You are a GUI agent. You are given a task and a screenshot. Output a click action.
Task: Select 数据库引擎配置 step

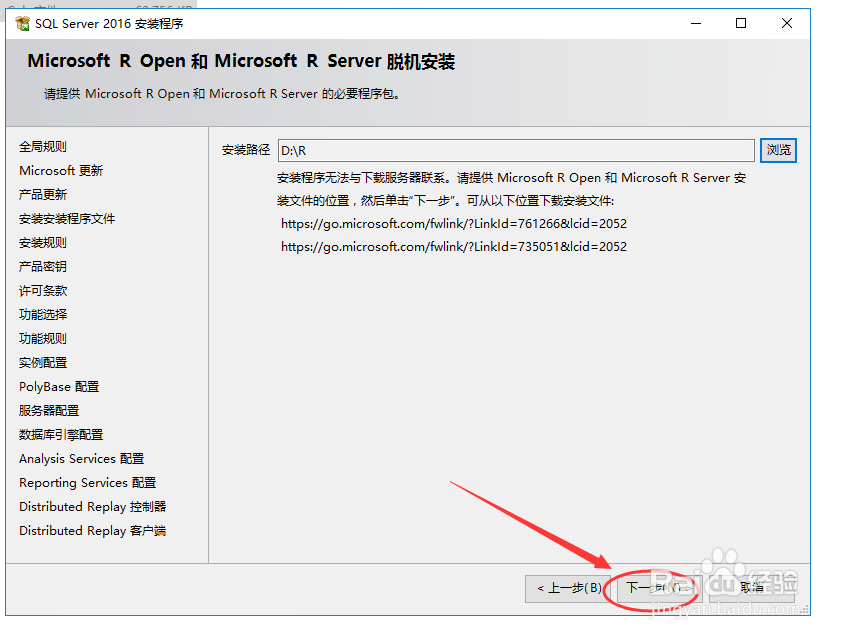pos(61,435)
